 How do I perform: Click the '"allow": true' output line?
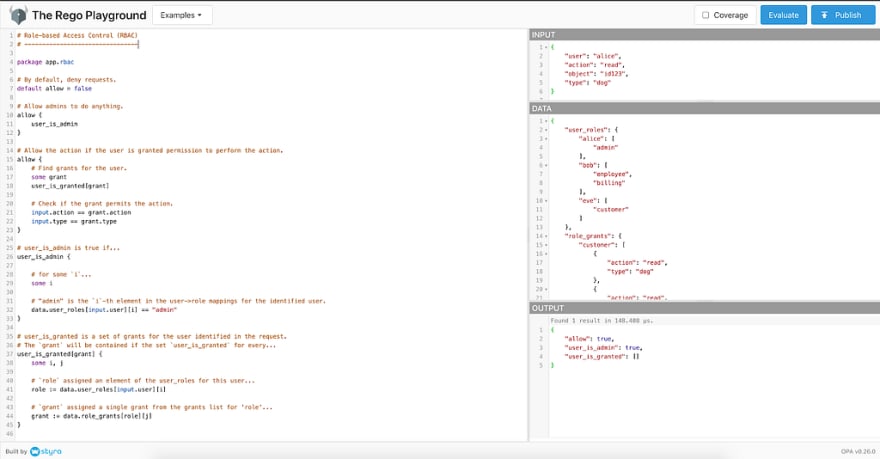(x=589, y=339)
